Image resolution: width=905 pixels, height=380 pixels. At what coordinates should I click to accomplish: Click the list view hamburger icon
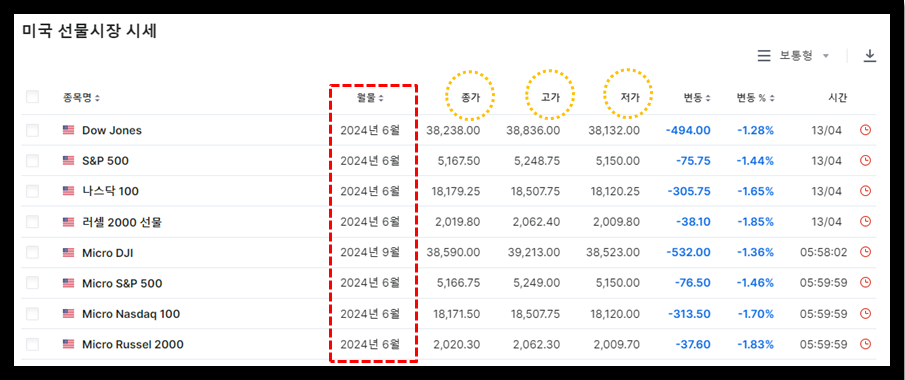[x=764, y=55]
